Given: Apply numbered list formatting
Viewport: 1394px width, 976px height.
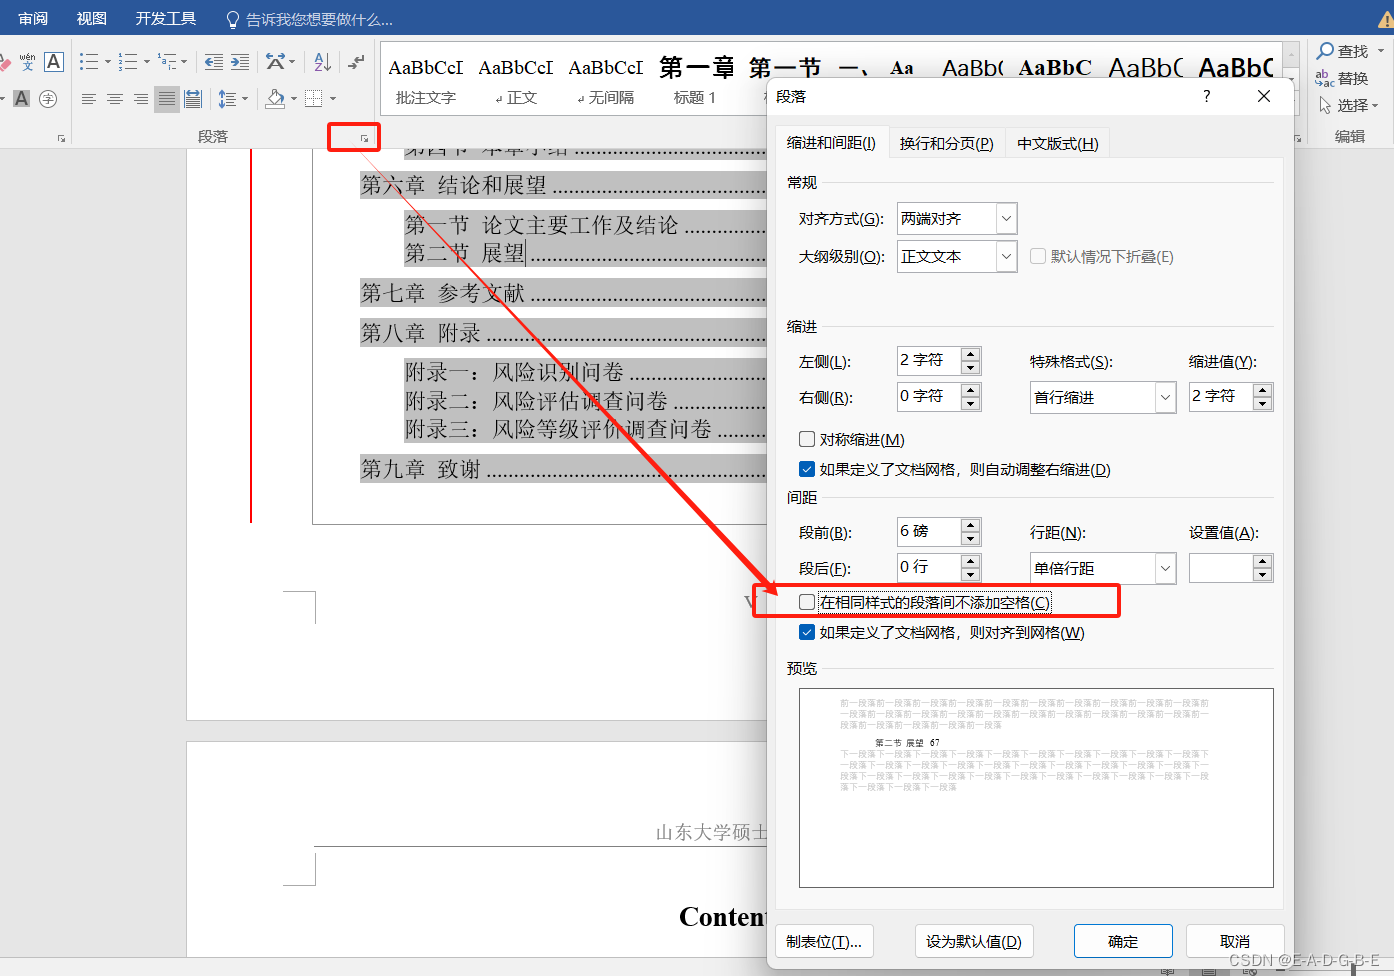Looking at the screenshot, I should click(x=128, y=62).
